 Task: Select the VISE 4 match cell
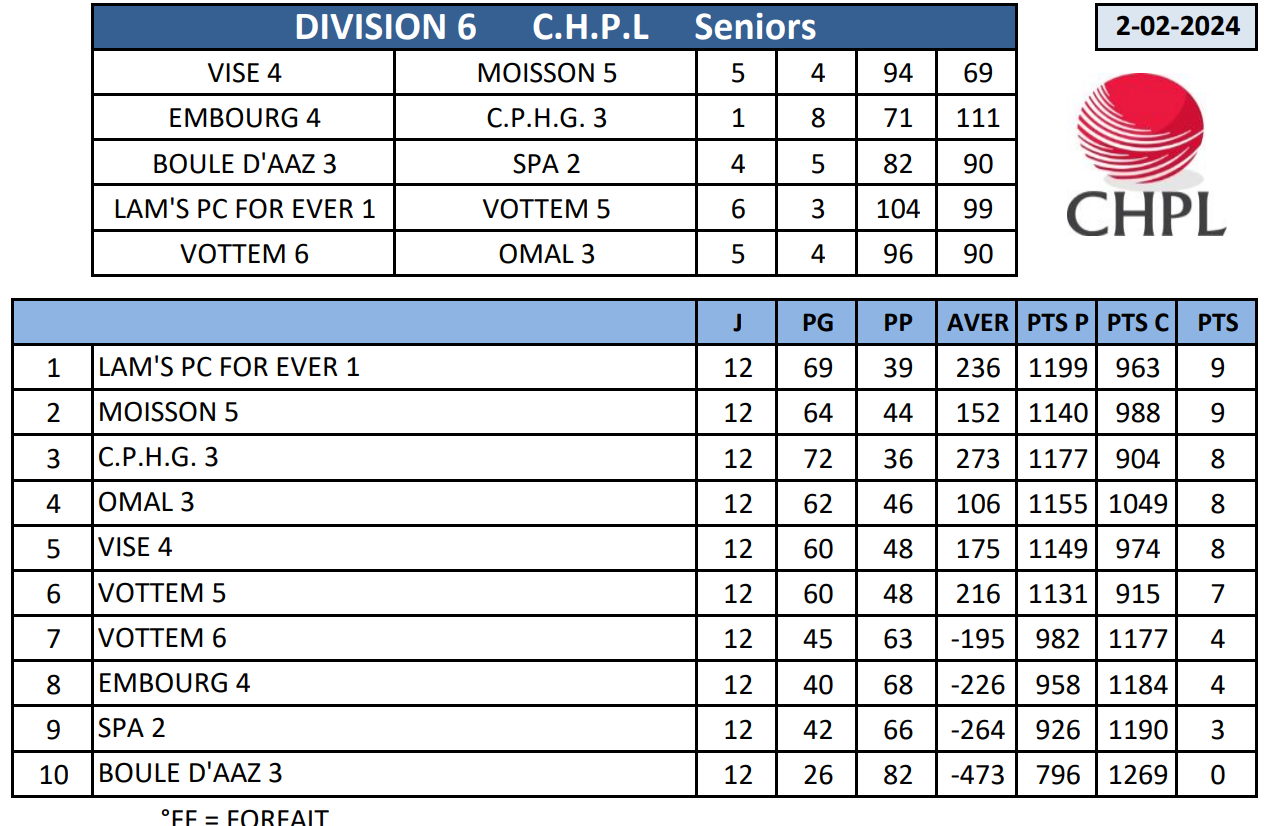[x=244, y=73]
